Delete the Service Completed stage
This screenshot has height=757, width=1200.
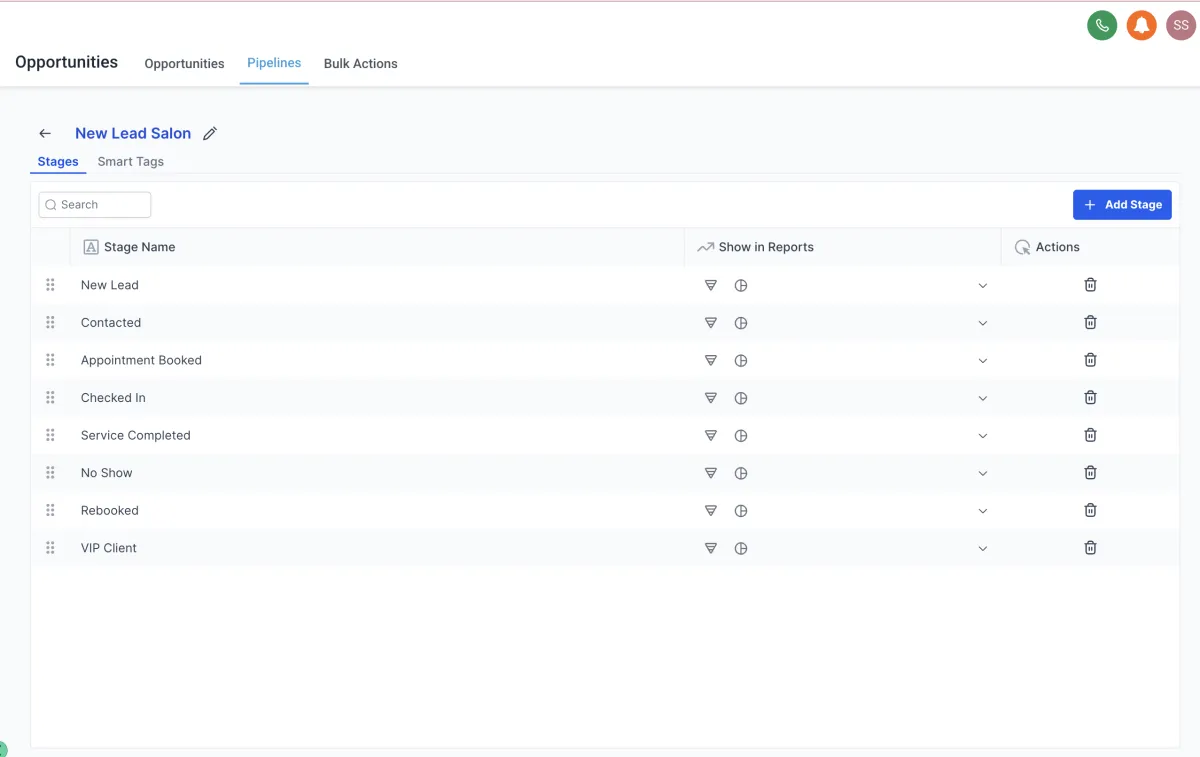(x=1090, y=435)
